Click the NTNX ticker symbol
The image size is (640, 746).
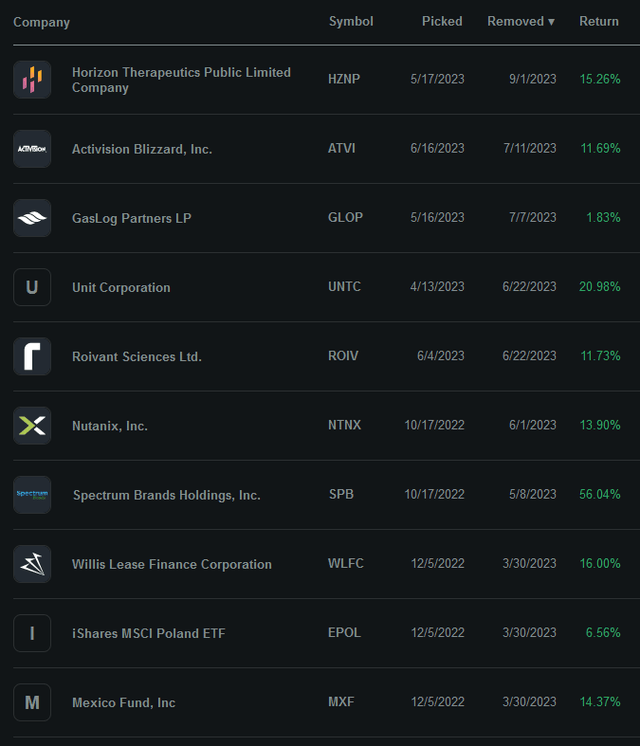tap(345, 425)
